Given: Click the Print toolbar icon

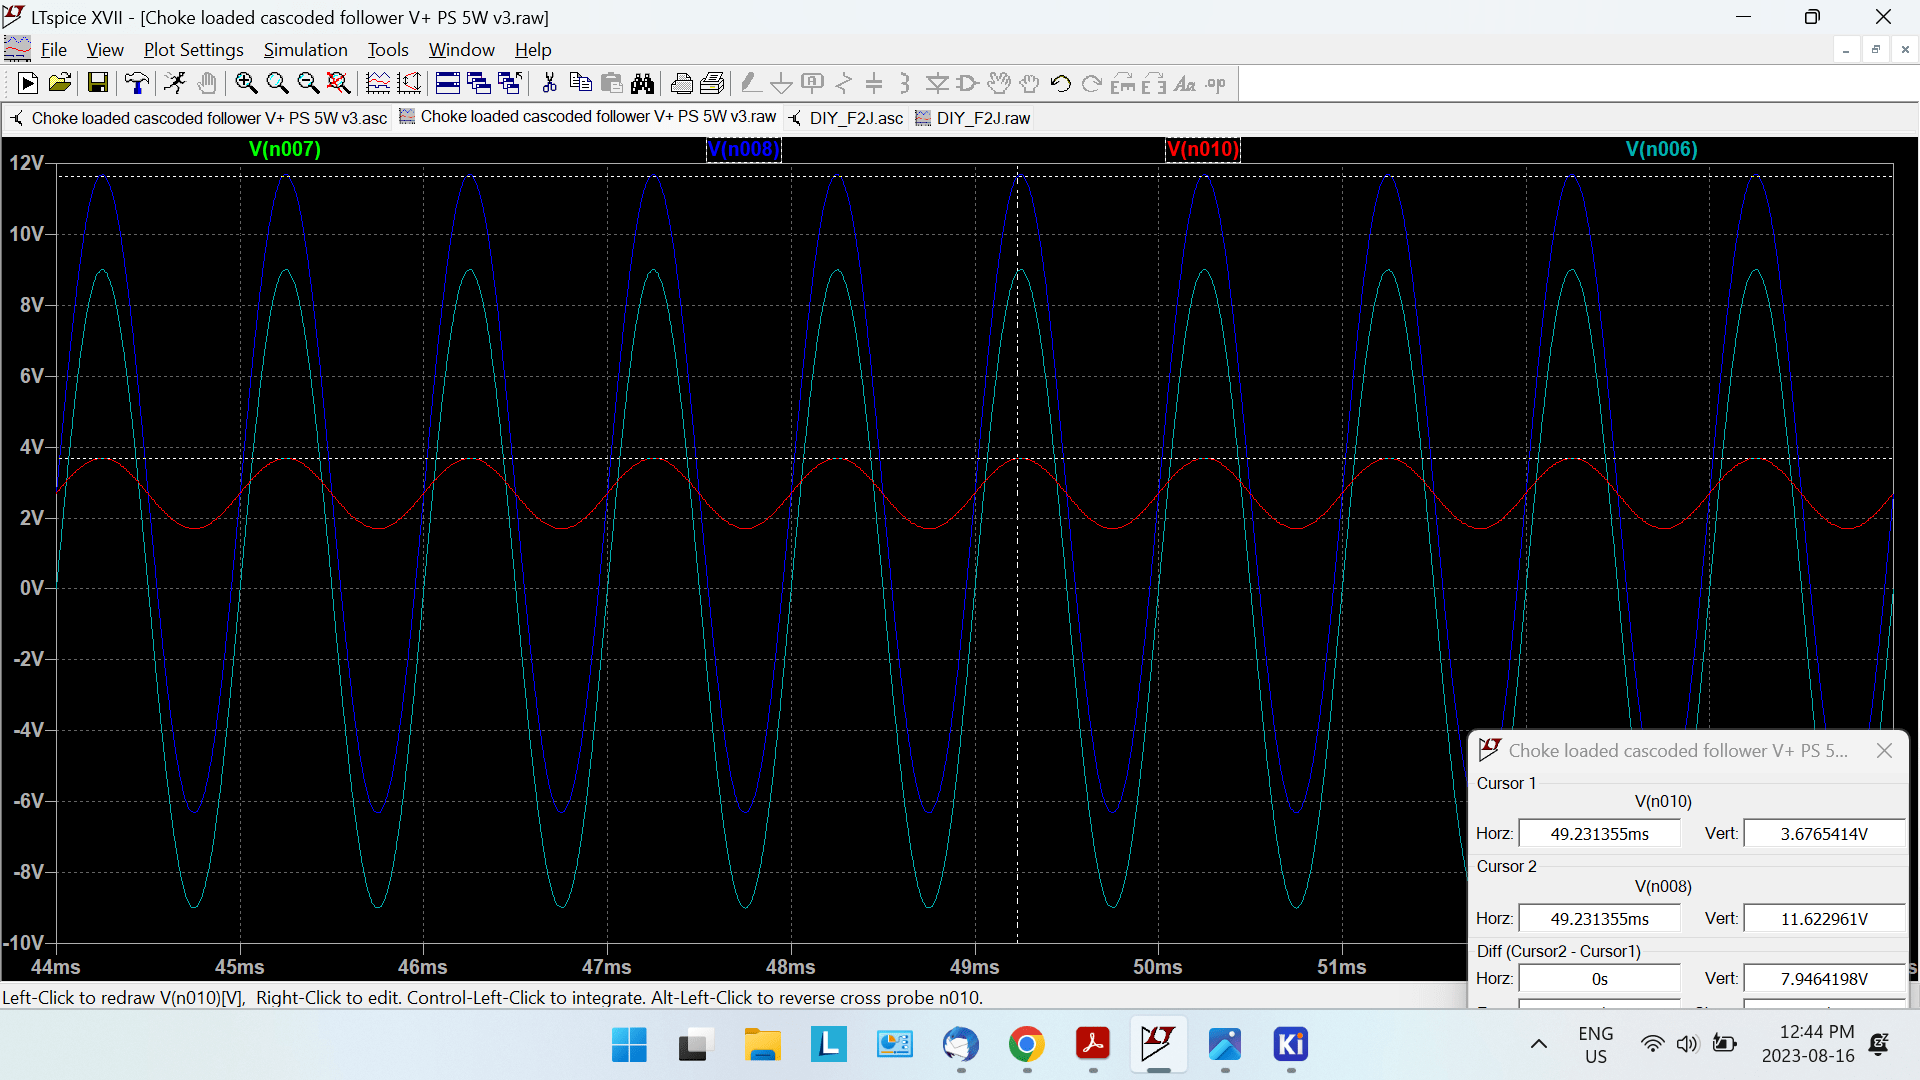Looking at the screenshot, I should click(713, 84).
